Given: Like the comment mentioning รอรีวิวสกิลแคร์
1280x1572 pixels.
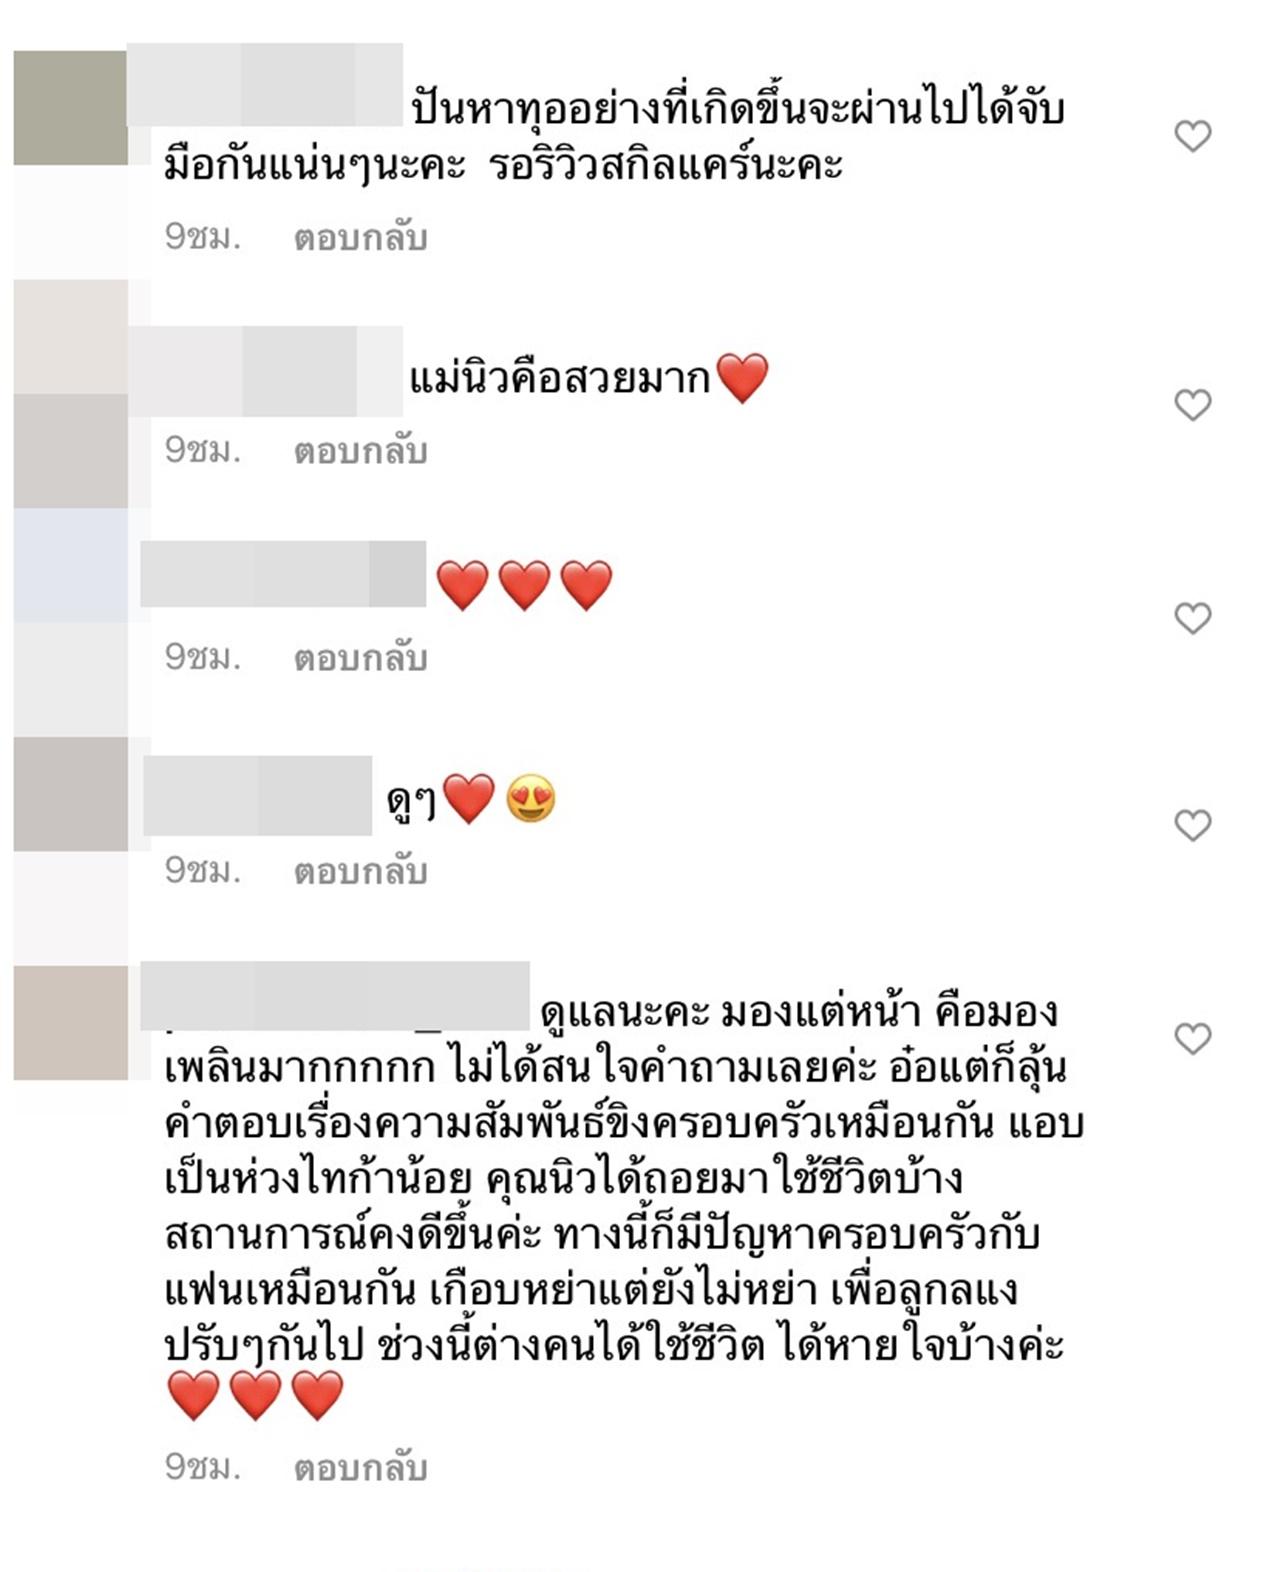Looking at the screenshot, I should click(x=1192, y=135).
